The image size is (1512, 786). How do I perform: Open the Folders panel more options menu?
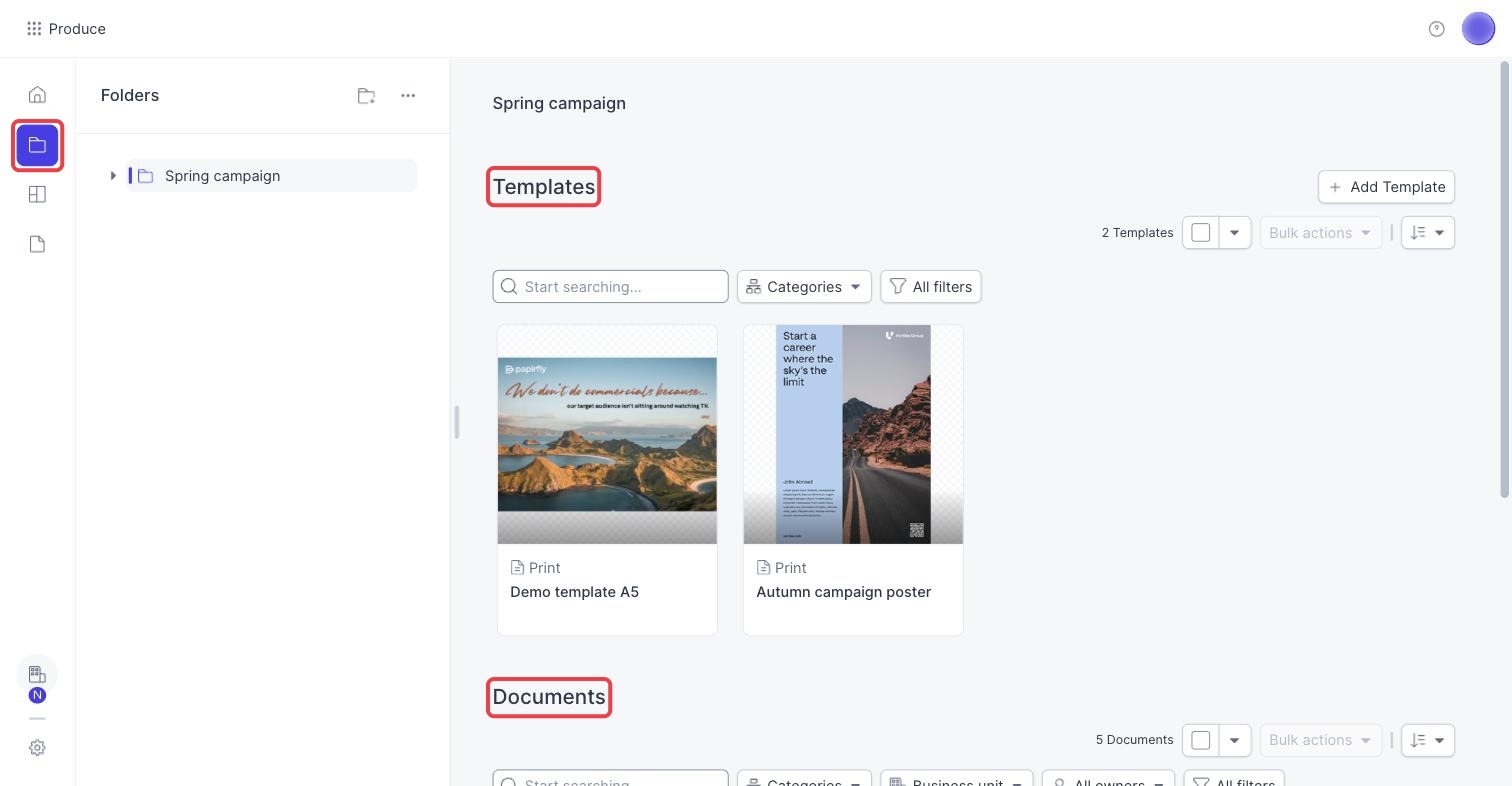click(408, 96)
